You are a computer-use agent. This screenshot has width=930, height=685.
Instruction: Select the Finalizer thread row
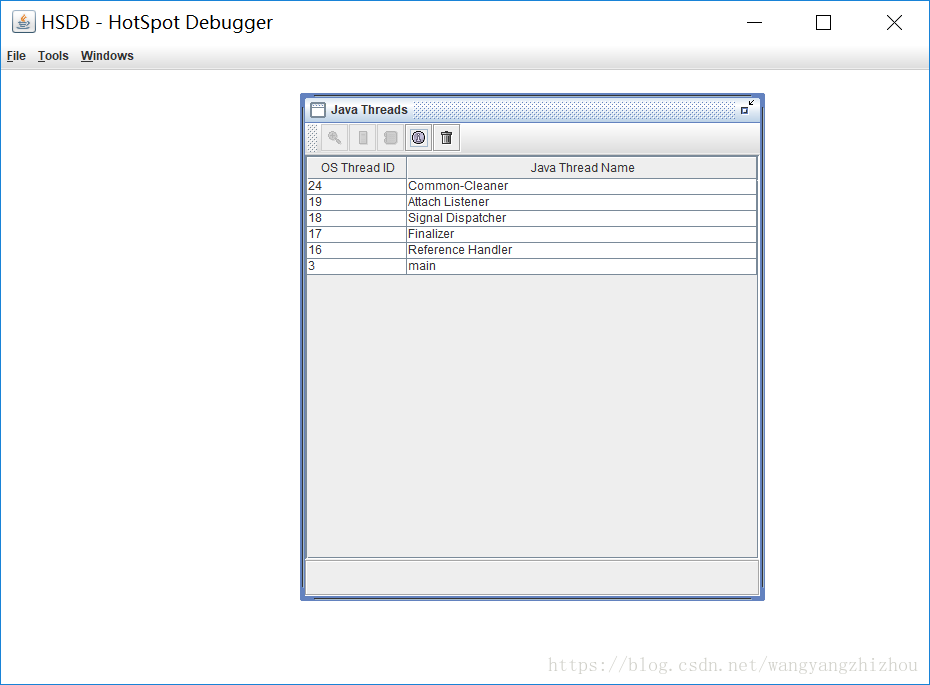[x=532, y=234]
